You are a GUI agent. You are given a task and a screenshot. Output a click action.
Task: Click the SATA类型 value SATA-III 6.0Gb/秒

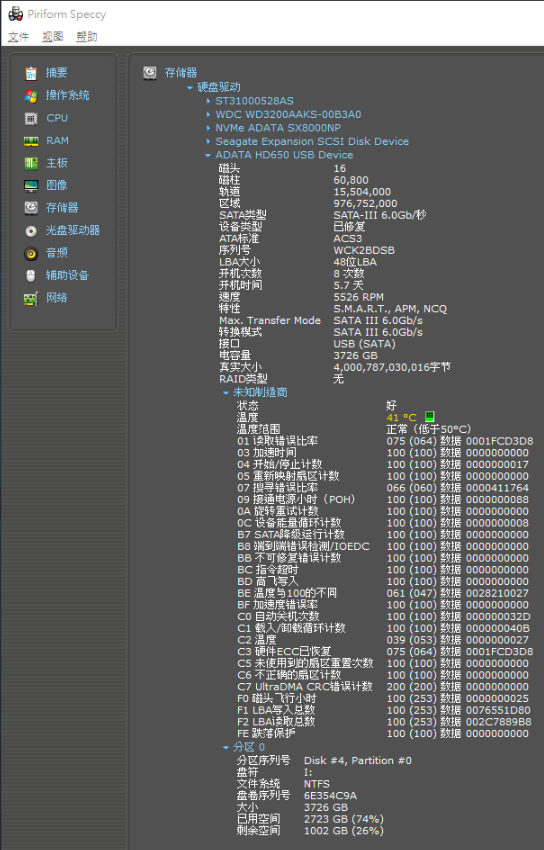tap(380, 215)
